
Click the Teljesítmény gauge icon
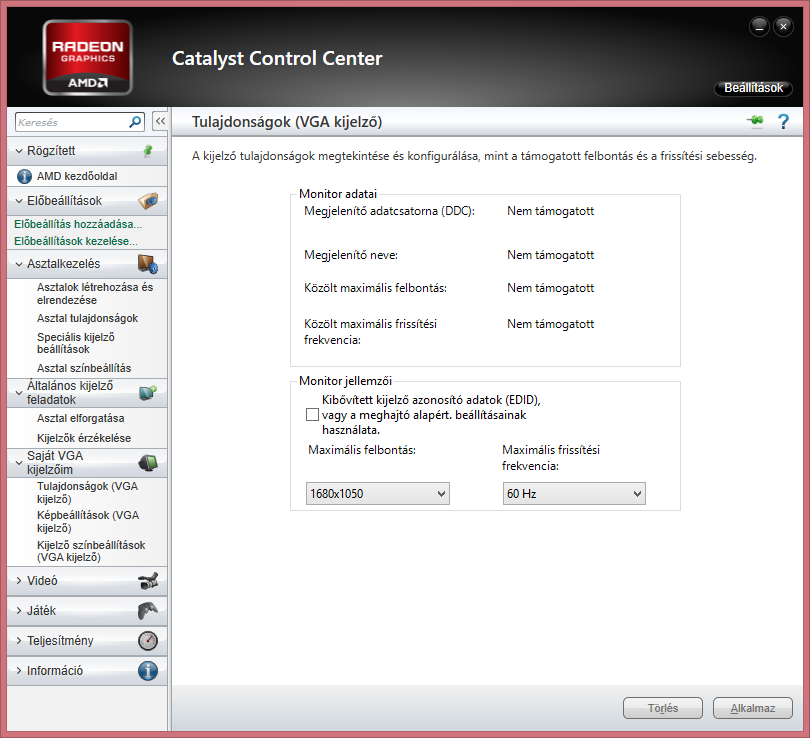pyautogui.click(x=148, y=641)
